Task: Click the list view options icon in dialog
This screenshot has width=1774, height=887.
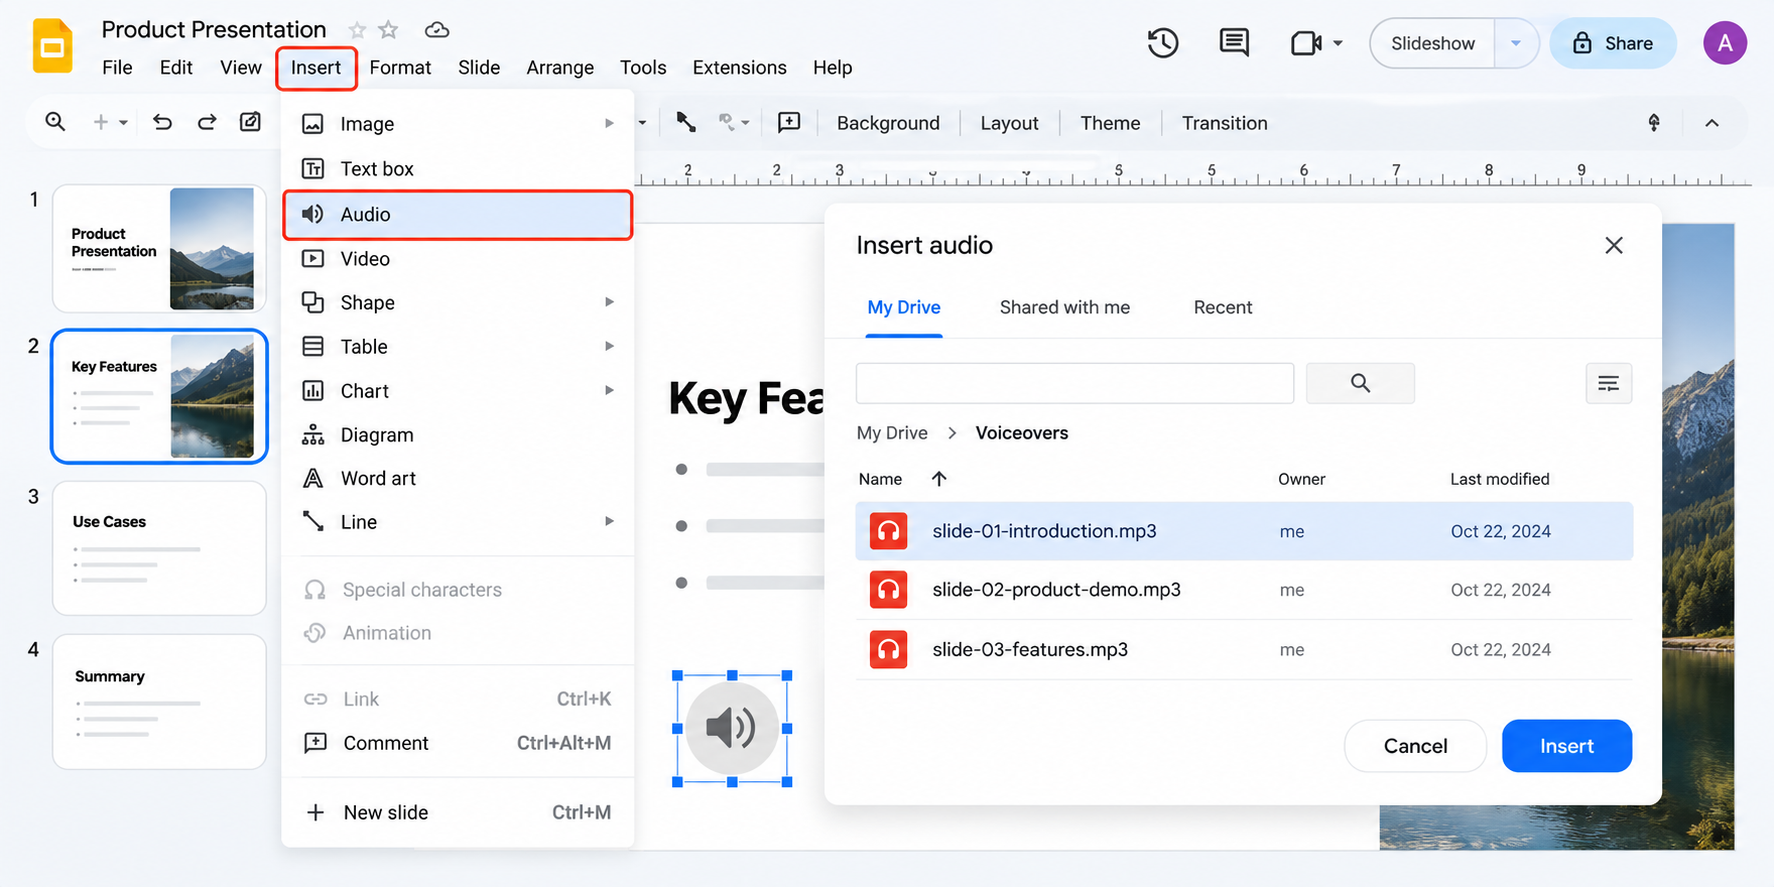Action: tap(1608, 383)
